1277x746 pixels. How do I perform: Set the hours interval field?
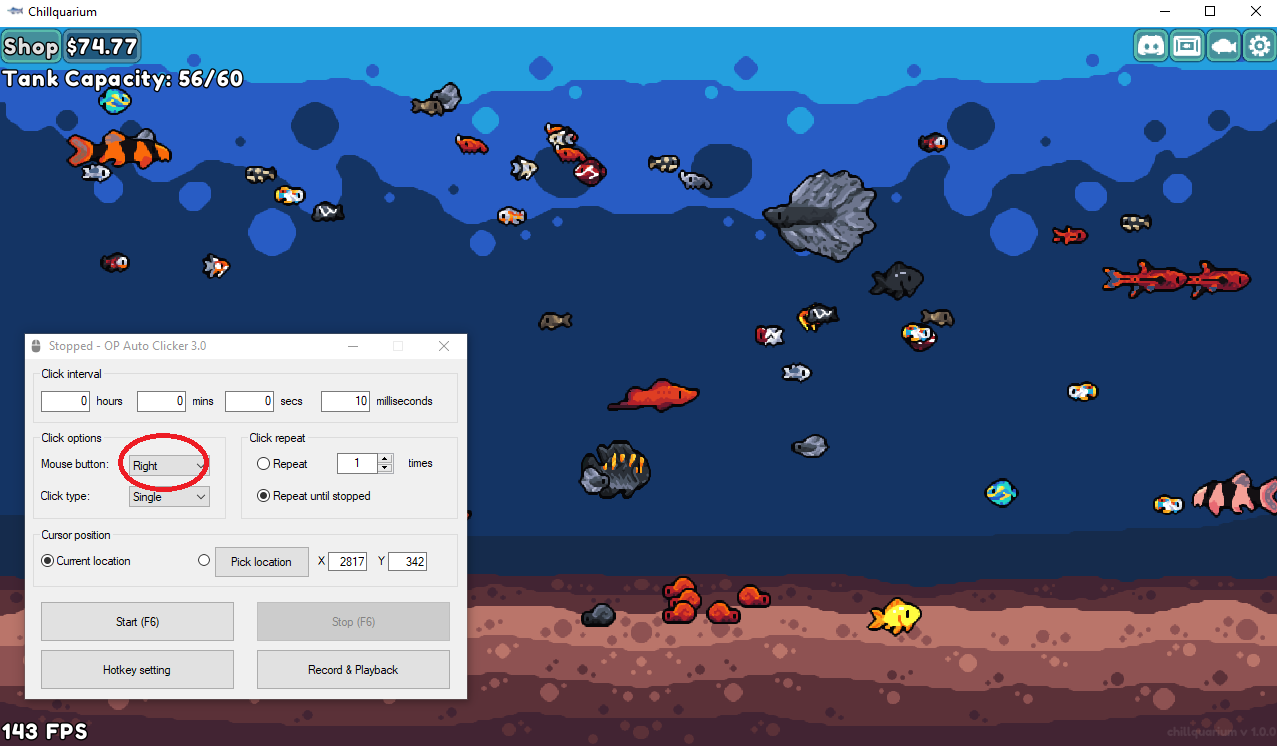click(66, 401)
